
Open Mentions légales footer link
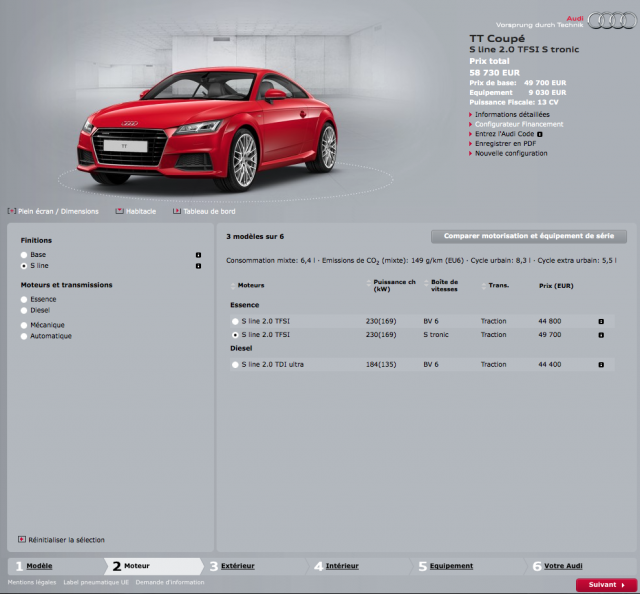(32, 582)
